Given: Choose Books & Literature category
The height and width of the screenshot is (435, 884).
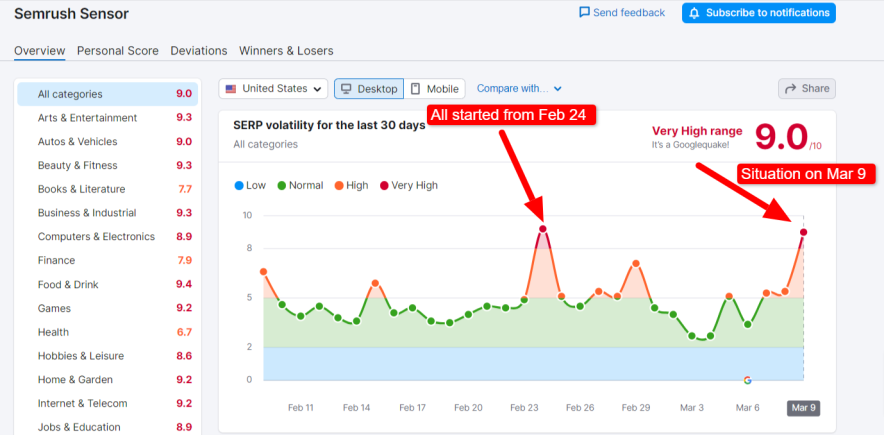Looking at the screenshot, I should tap(108, 189).
